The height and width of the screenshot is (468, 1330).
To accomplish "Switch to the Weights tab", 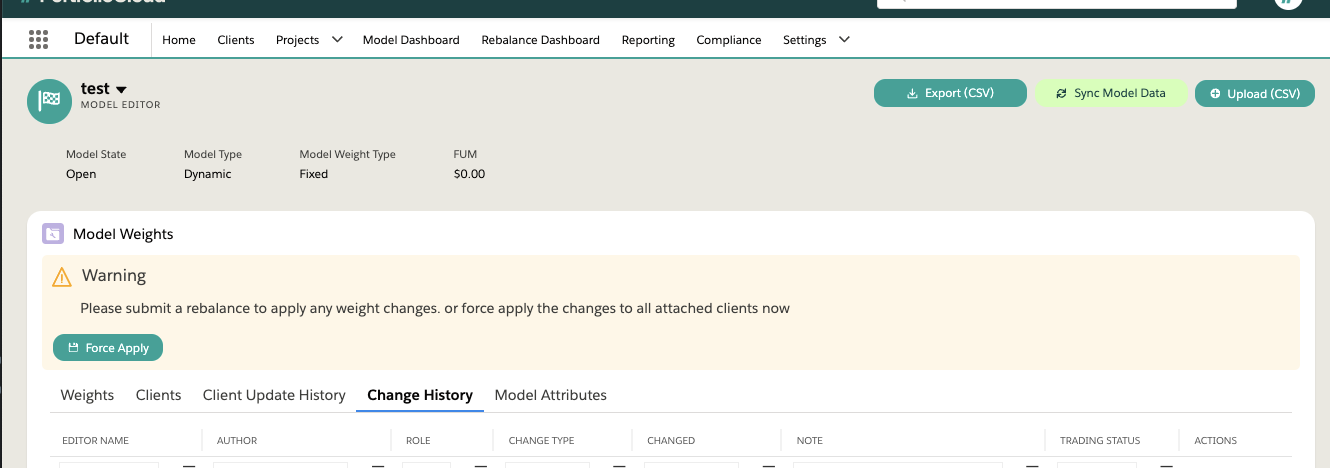I will coord(87,395).
